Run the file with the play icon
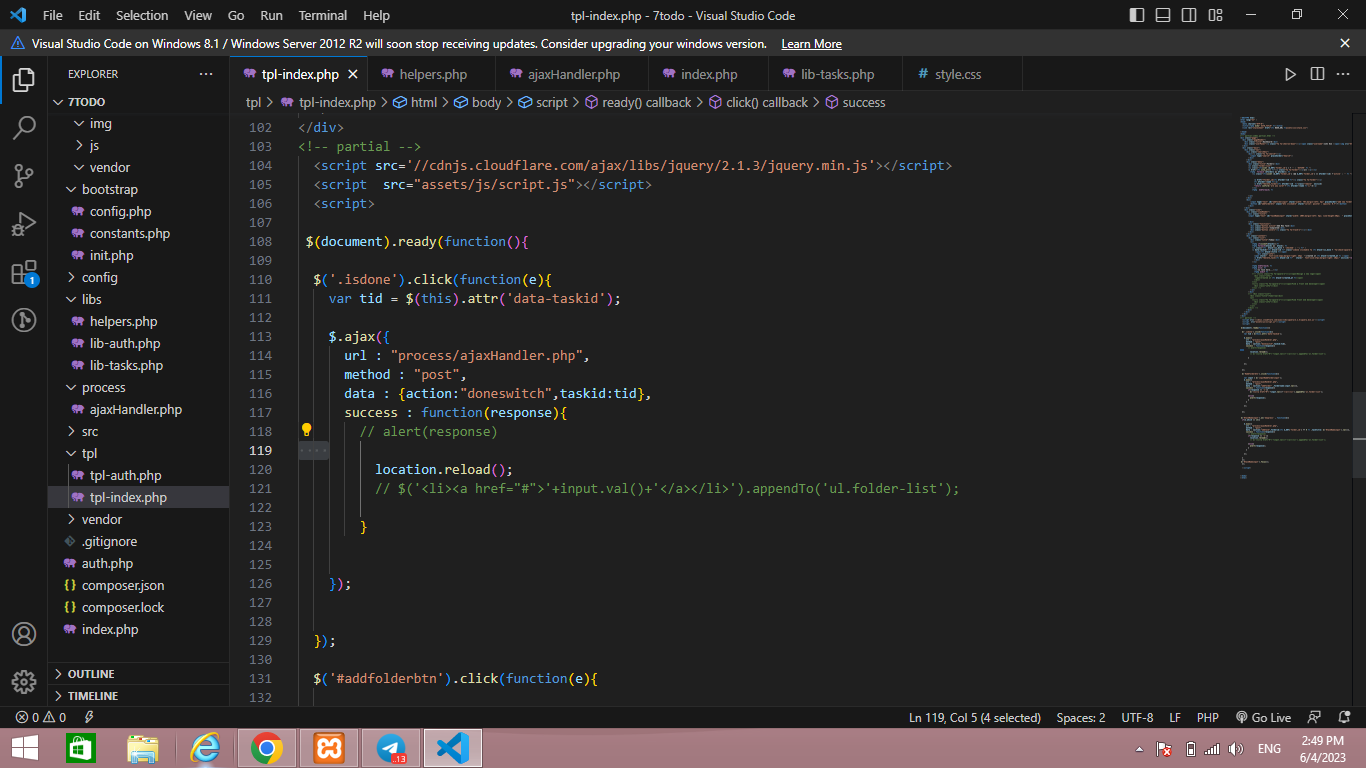The width and height of the screenshot is (1366, 768). click(x=1291, y=74)
